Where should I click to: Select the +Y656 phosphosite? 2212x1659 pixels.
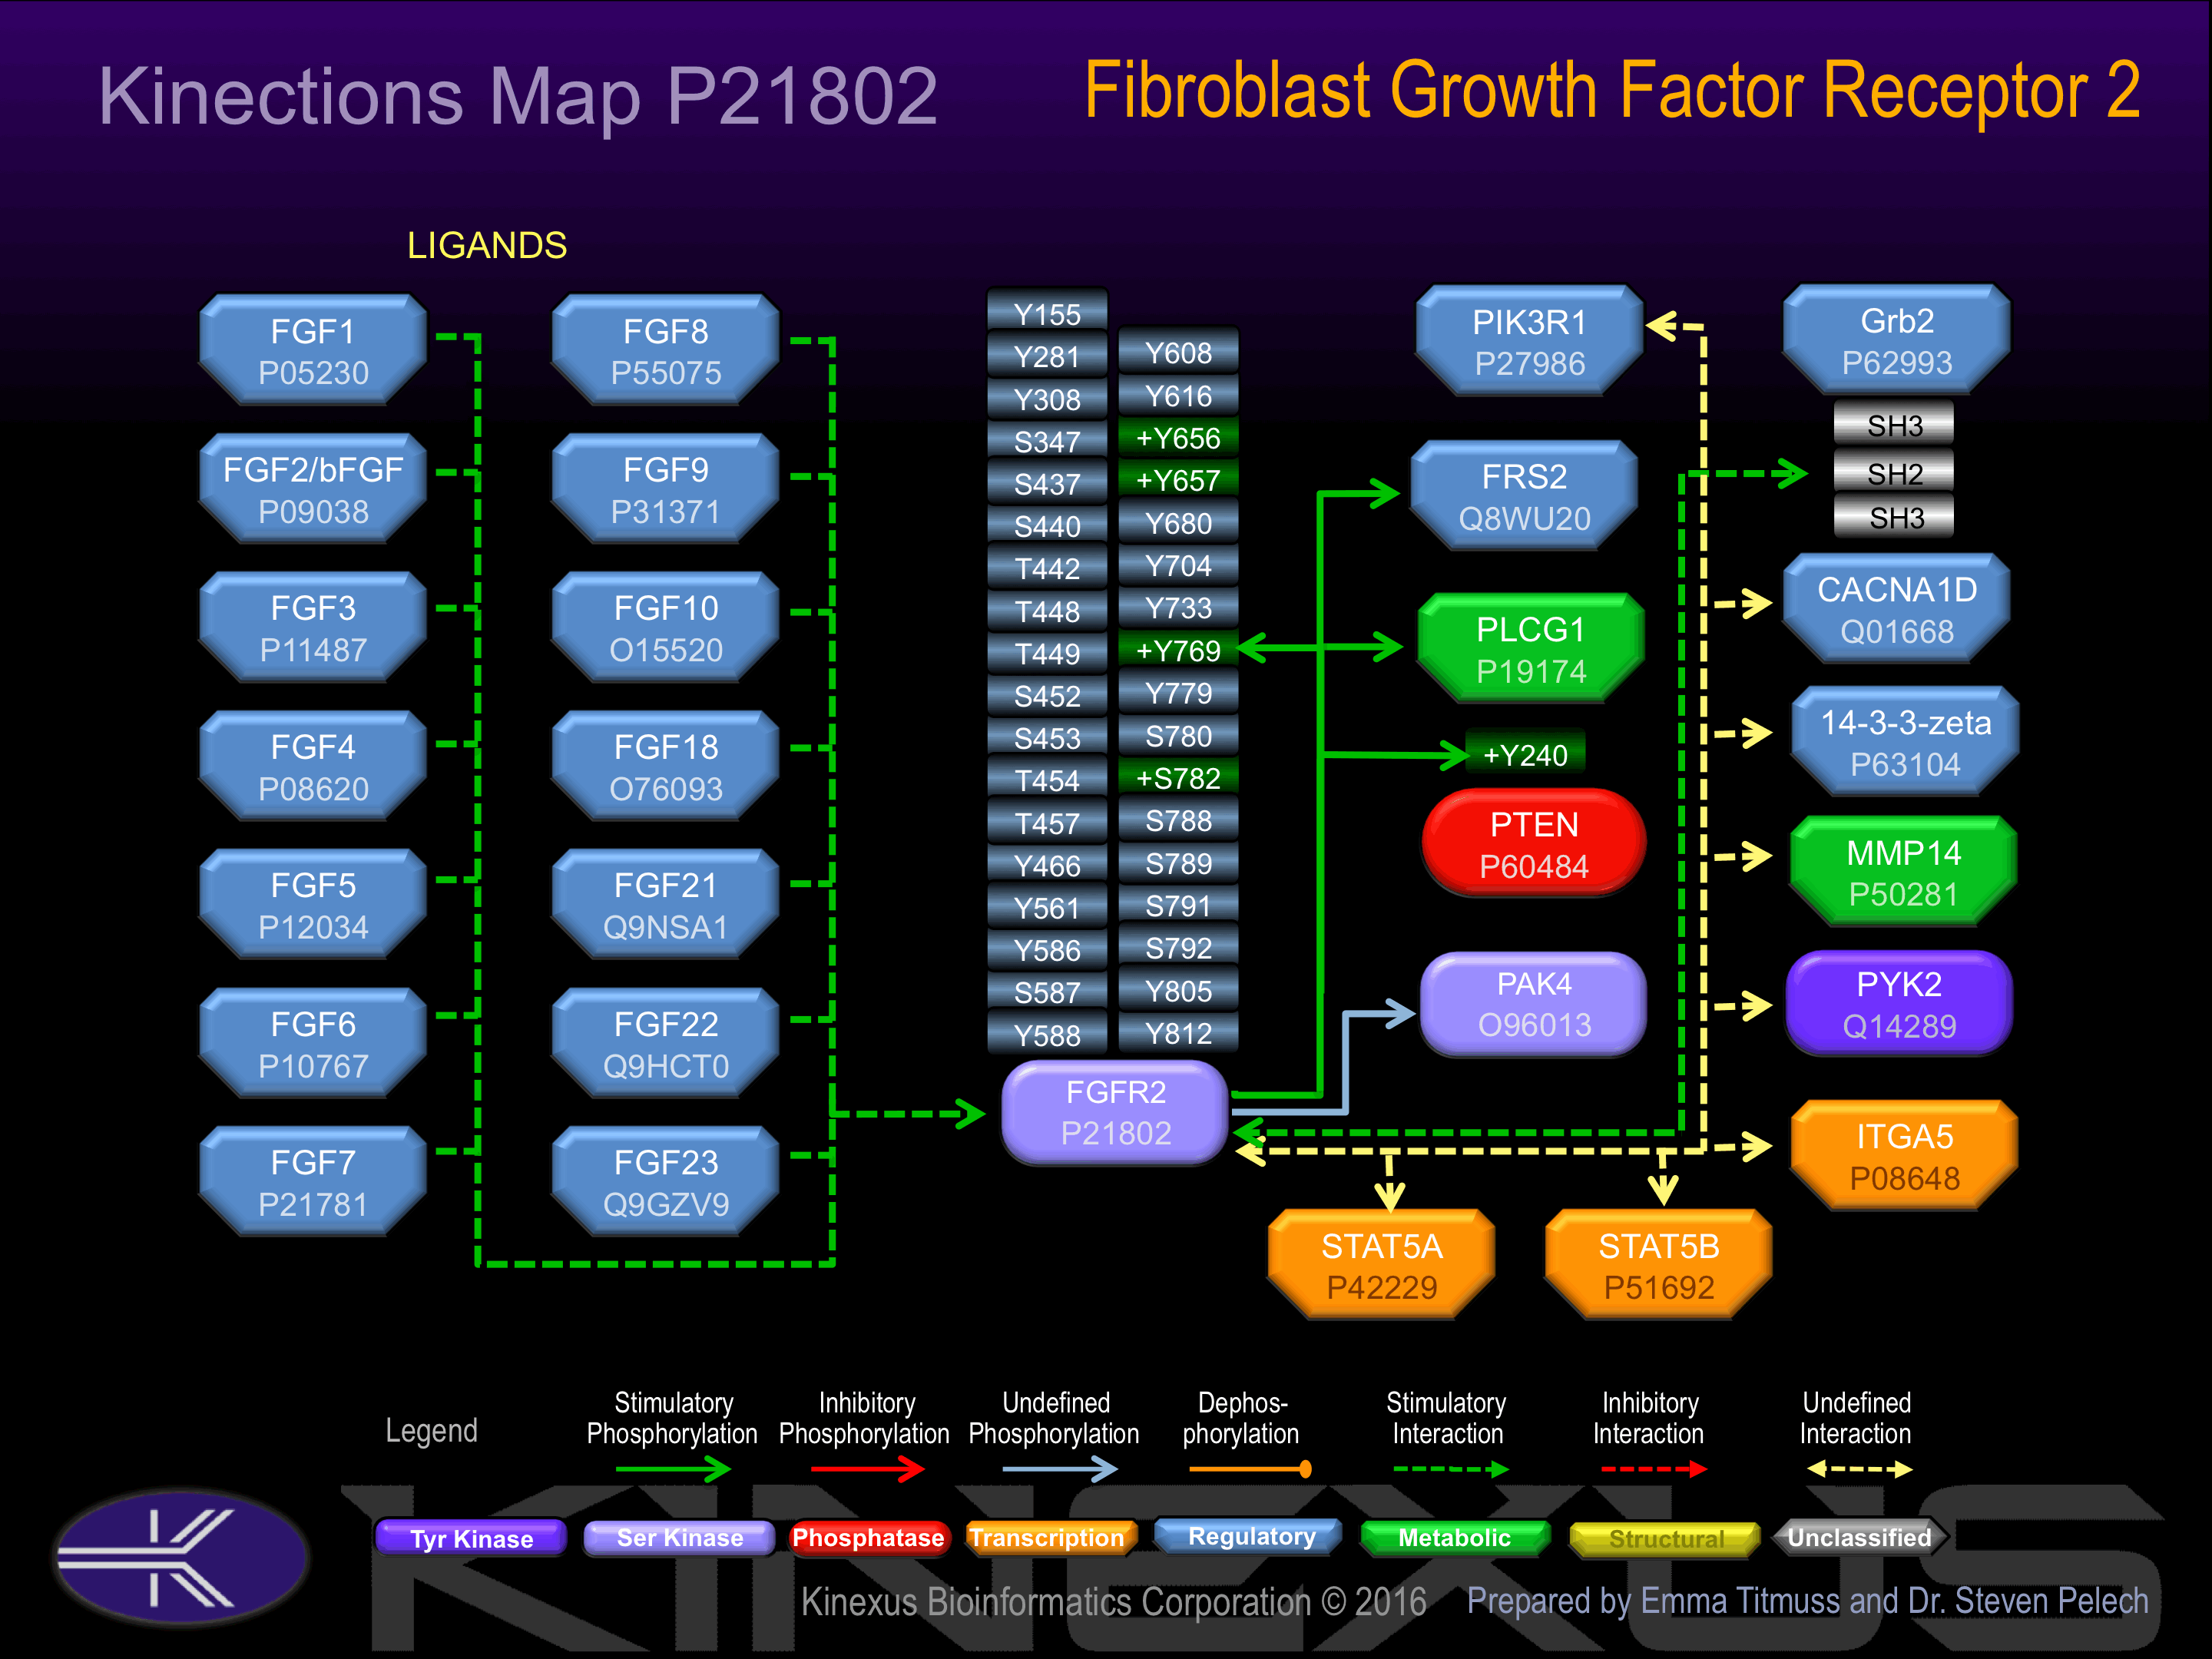1178,438
